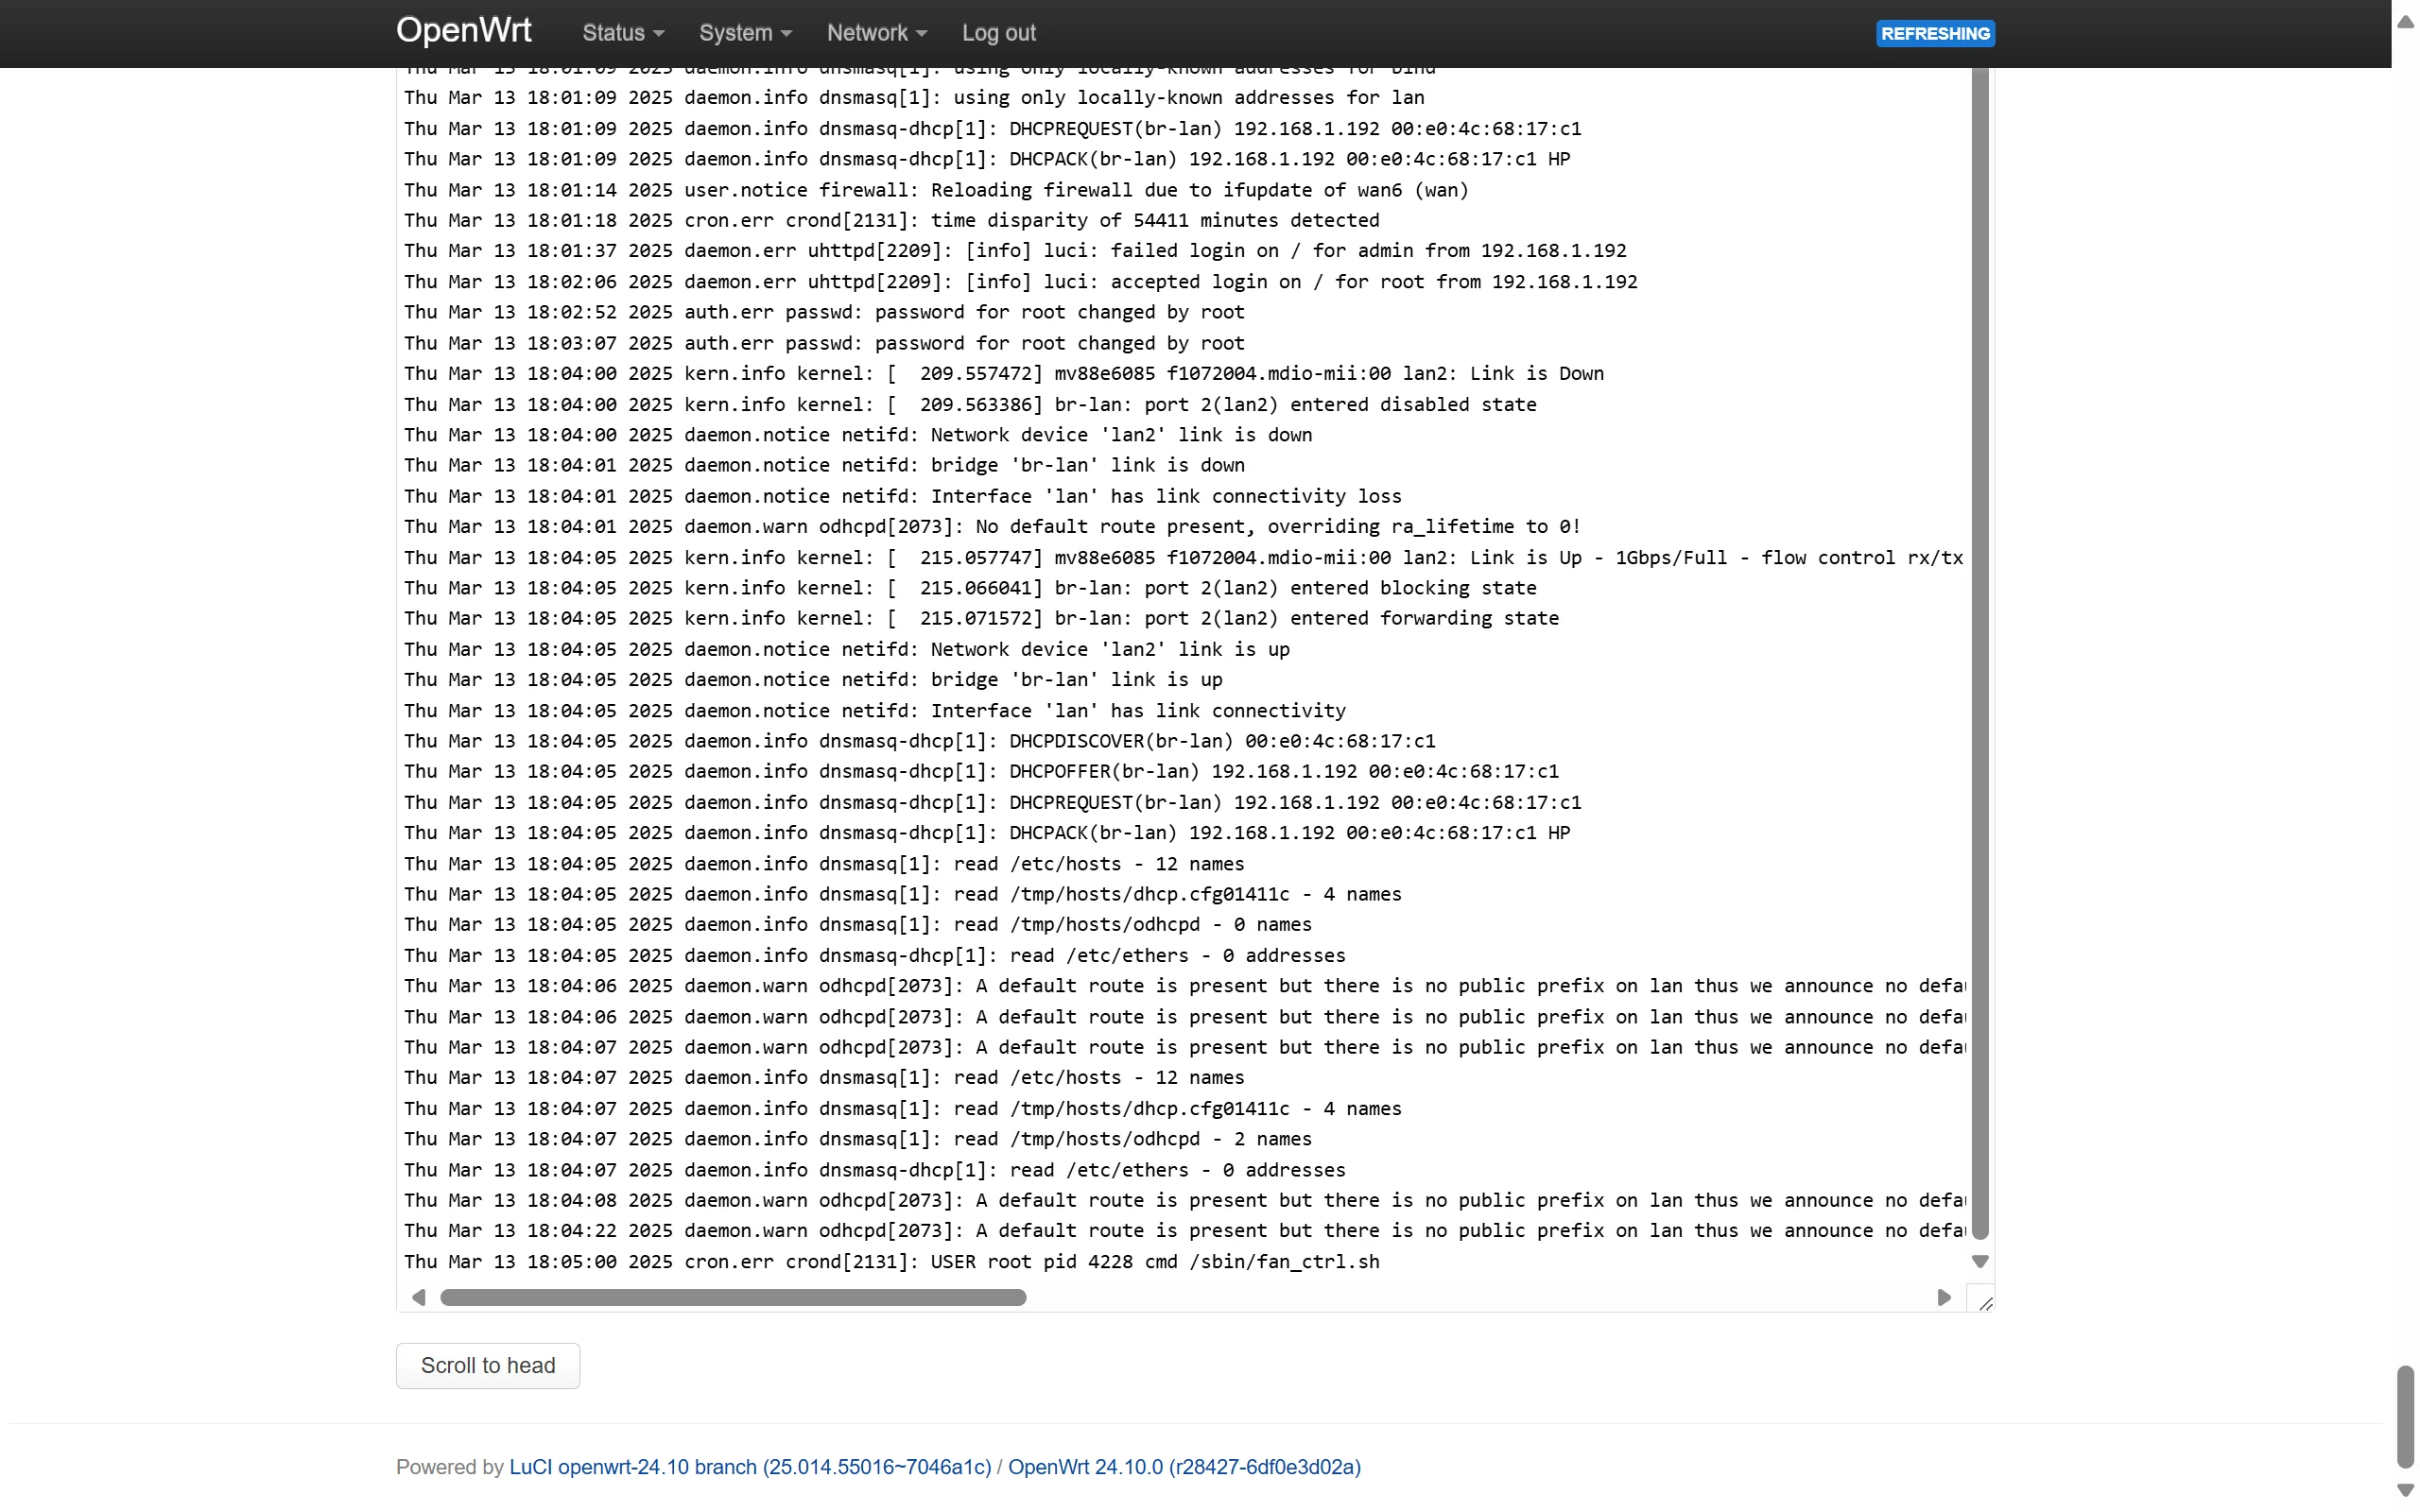Click the log vertical scrollbar thumb

[x=1979, y=653]
